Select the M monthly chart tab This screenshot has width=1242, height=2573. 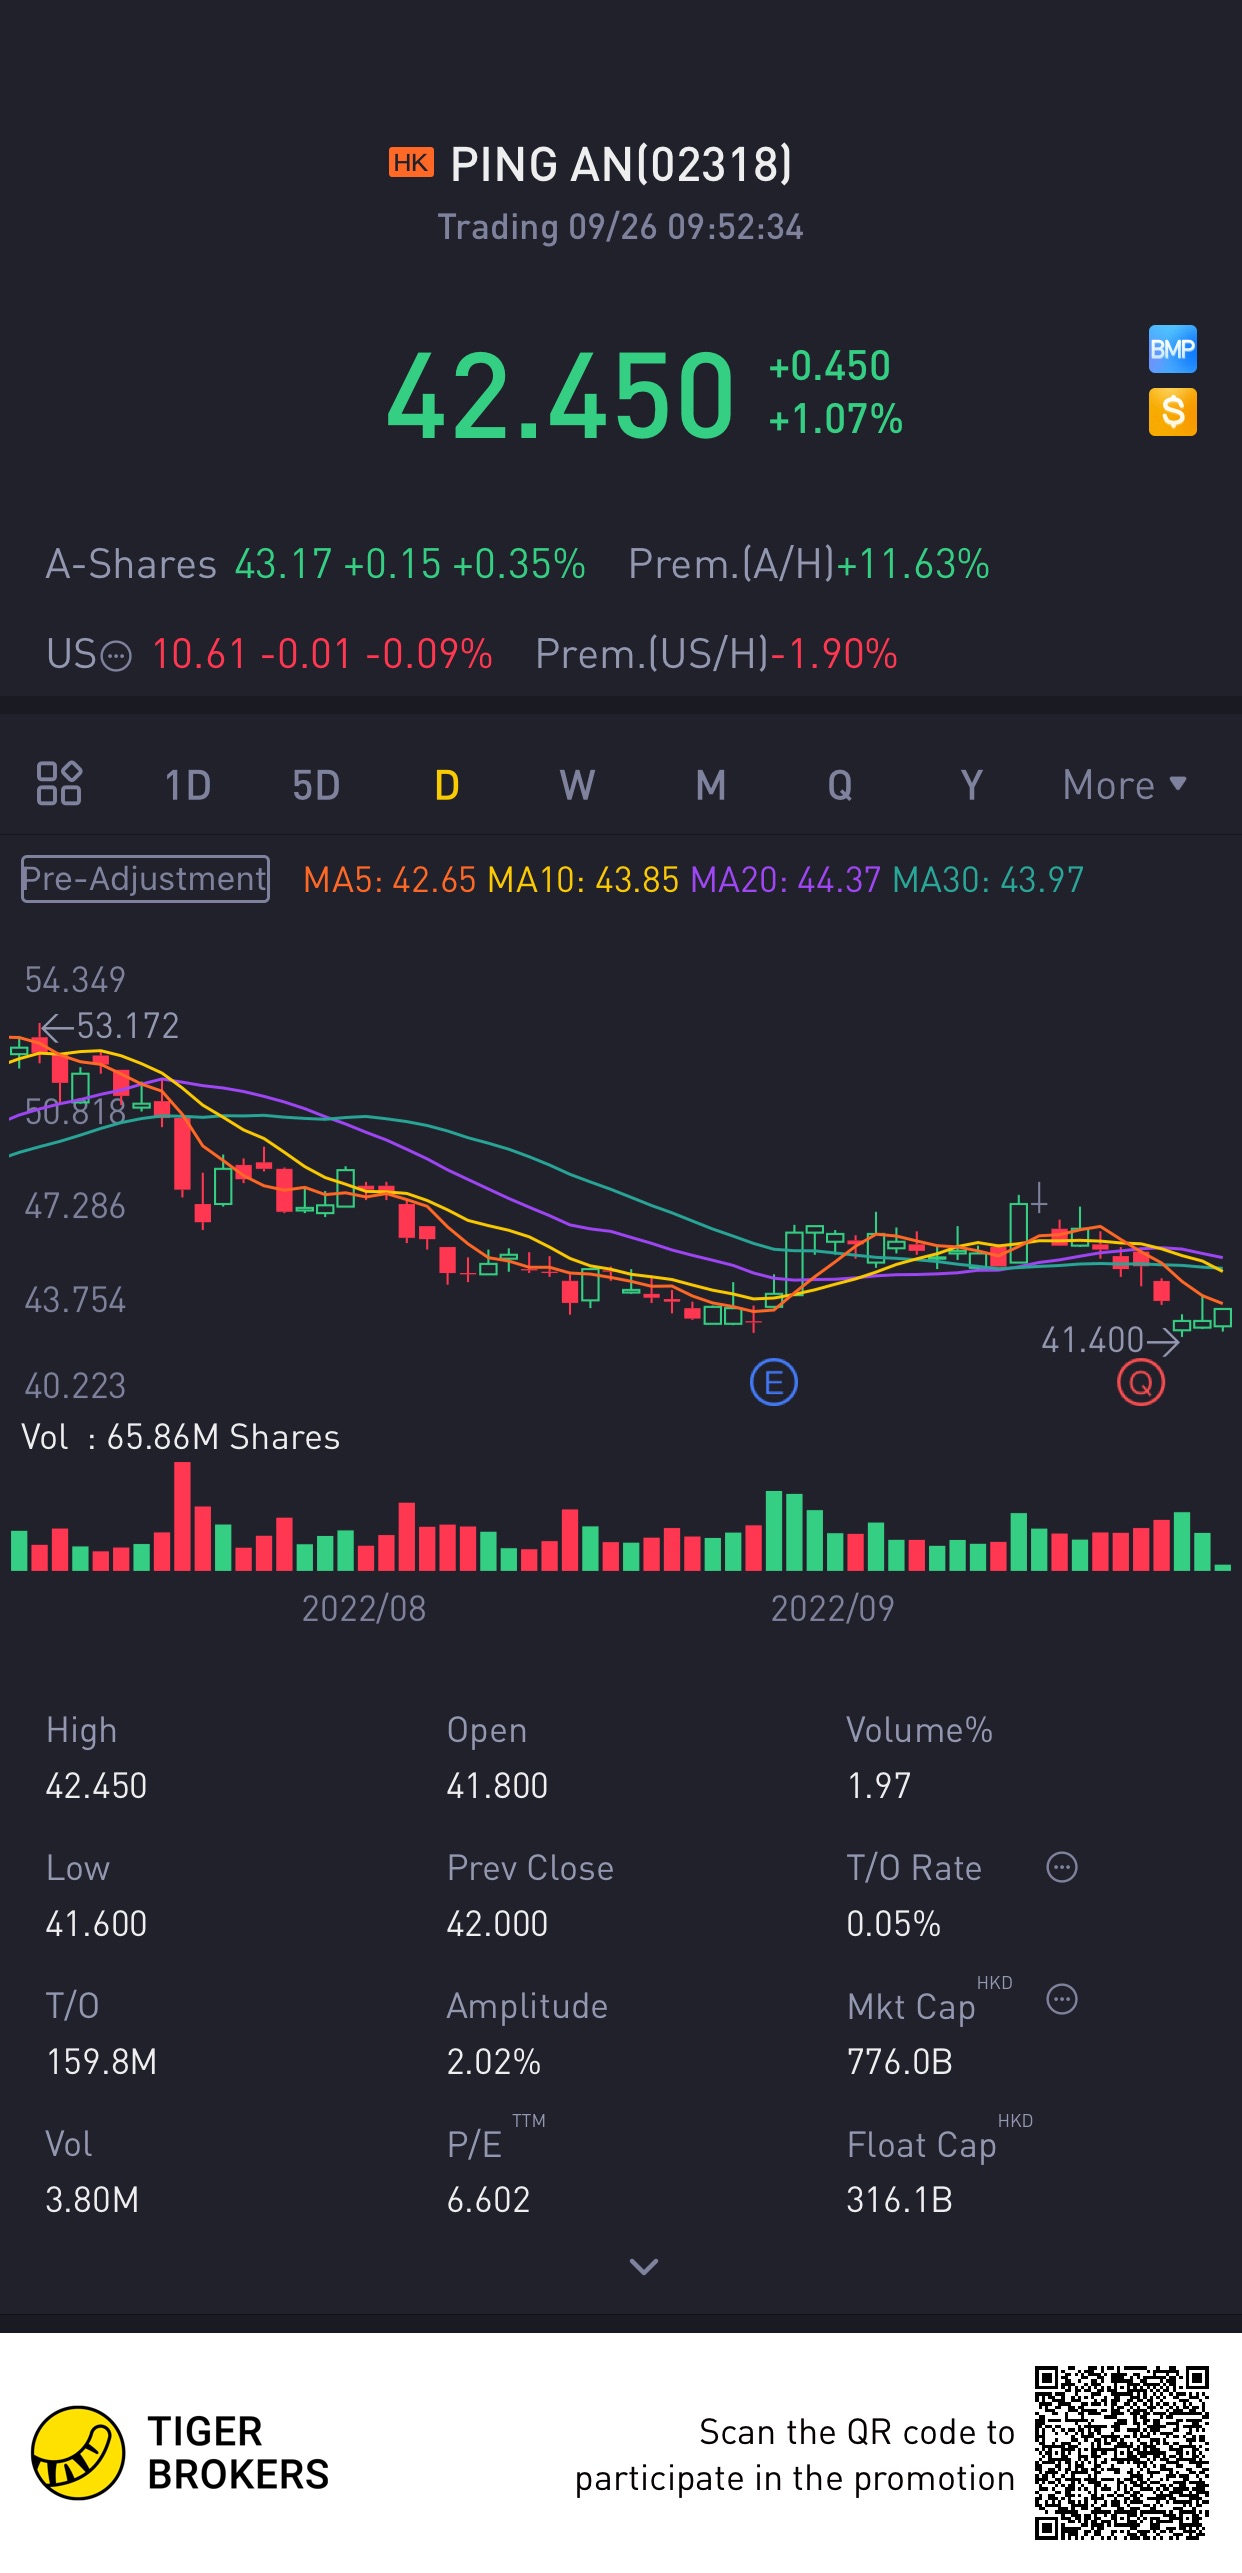click(x=710, y=785)
